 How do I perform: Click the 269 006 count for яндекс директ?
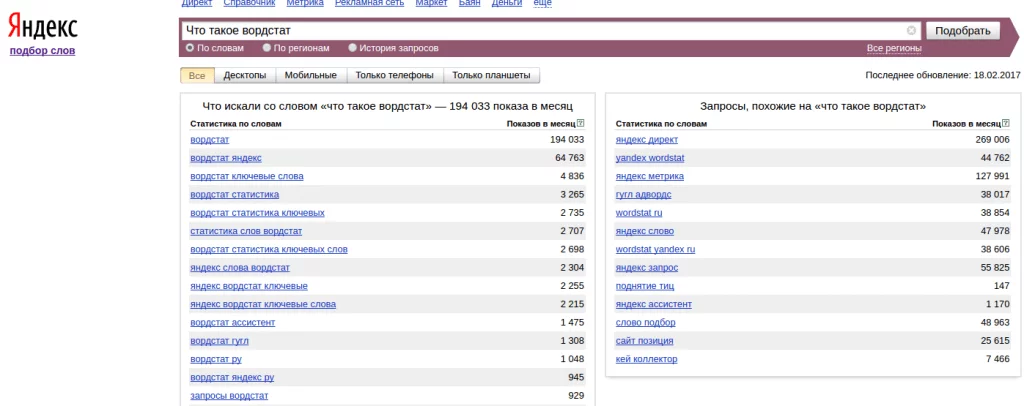pos(992,140)
